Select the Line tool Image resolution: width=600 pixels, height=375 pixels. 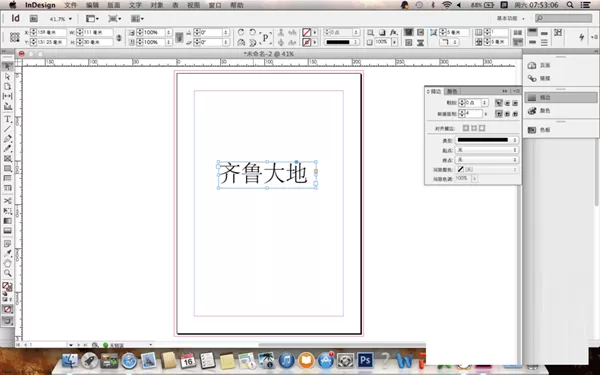pos(7,129)
